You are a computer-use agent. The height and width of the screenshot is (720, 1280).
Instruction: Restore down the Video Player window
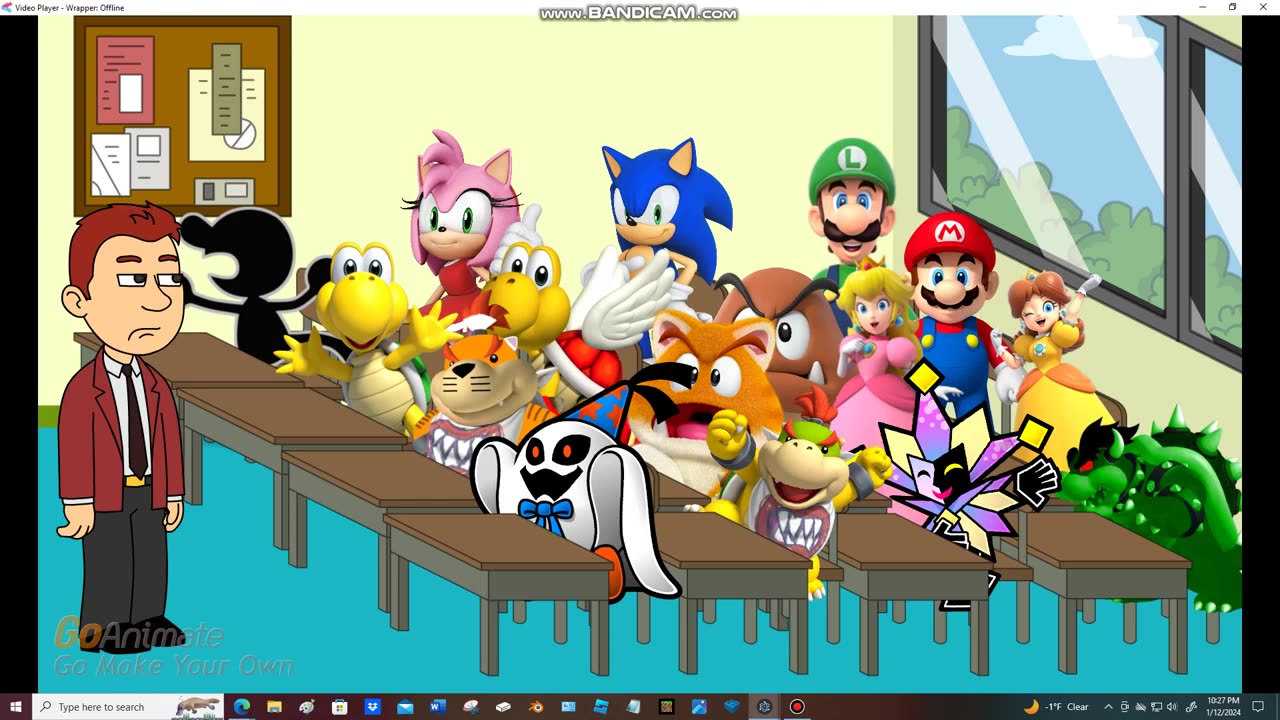1232,7
